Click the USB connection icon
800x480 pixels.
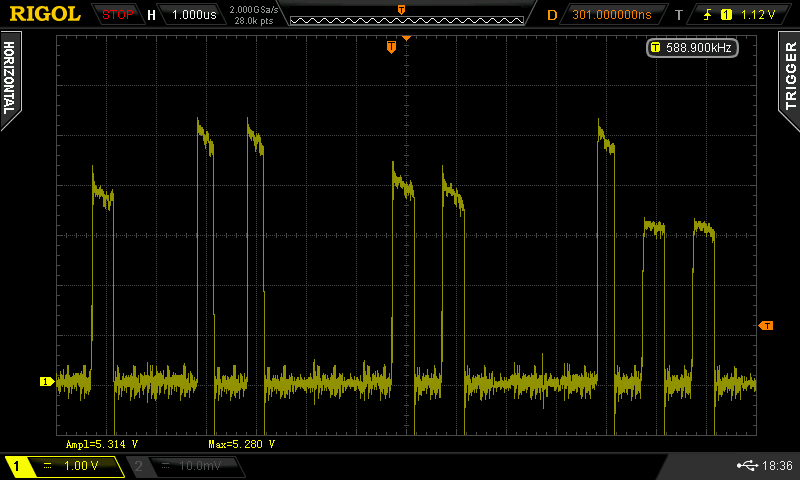747,465
